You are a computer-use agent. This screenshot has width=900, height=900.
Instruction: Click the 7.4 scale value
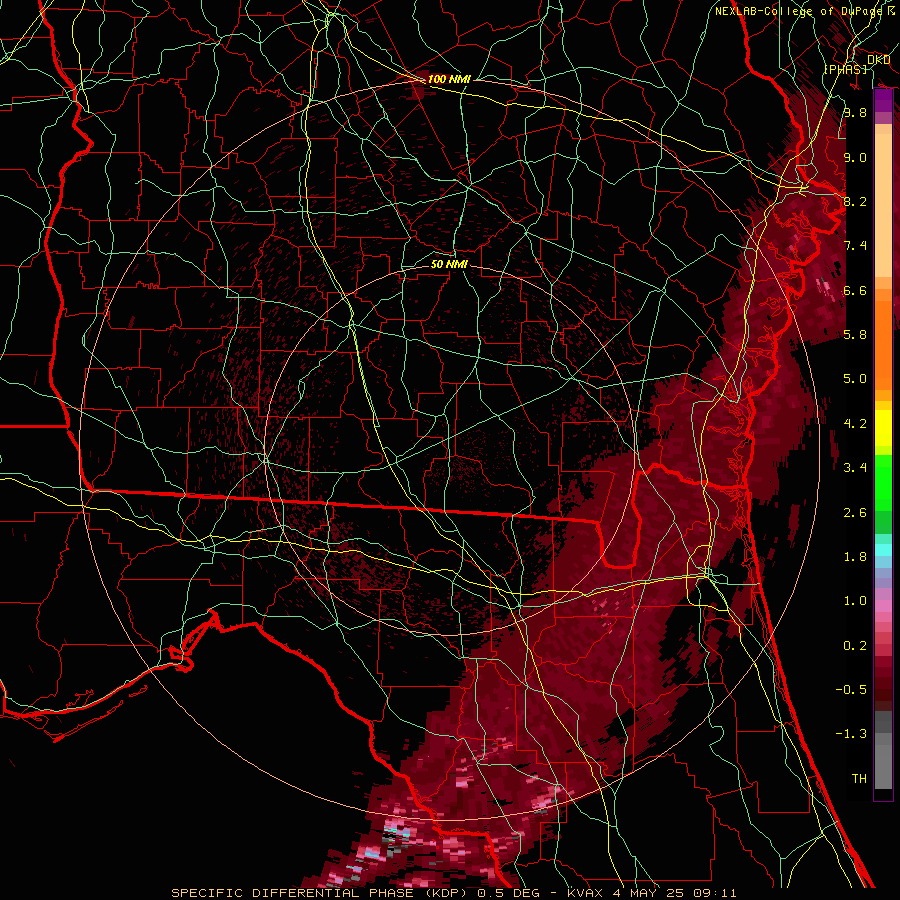855,246
